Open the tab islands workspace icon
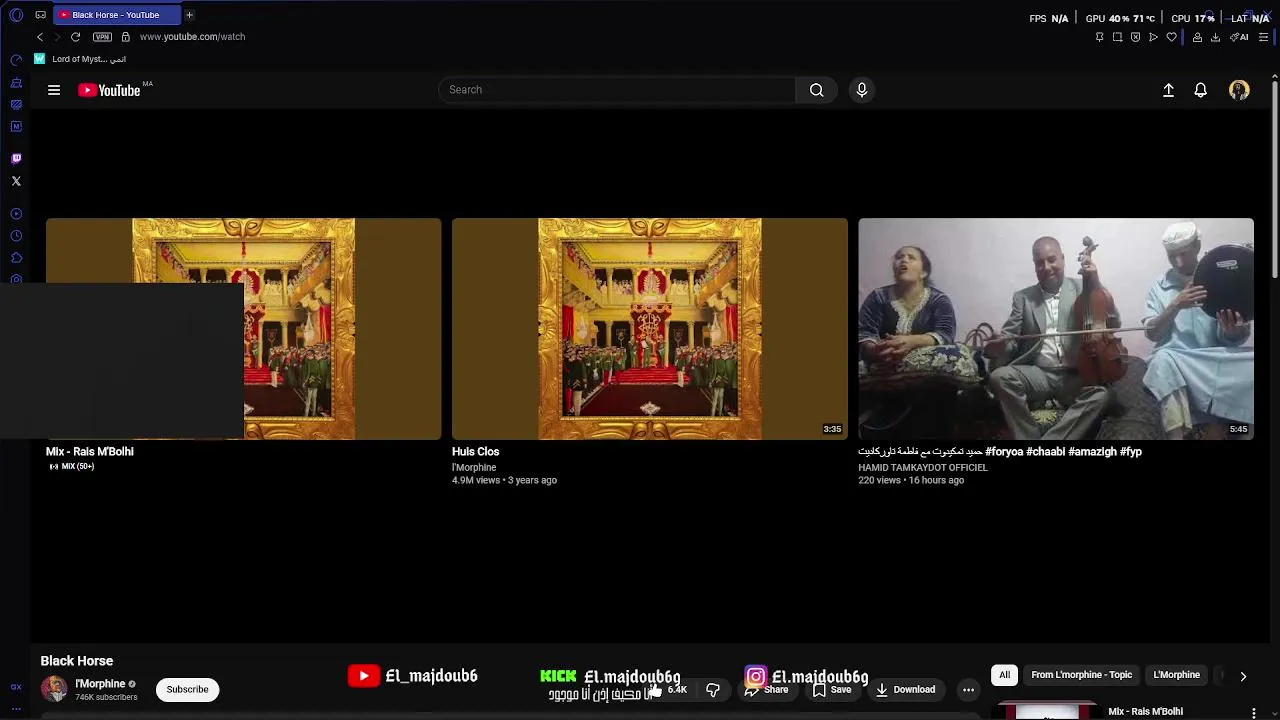 pyautogui.click(x=40, y=15)
